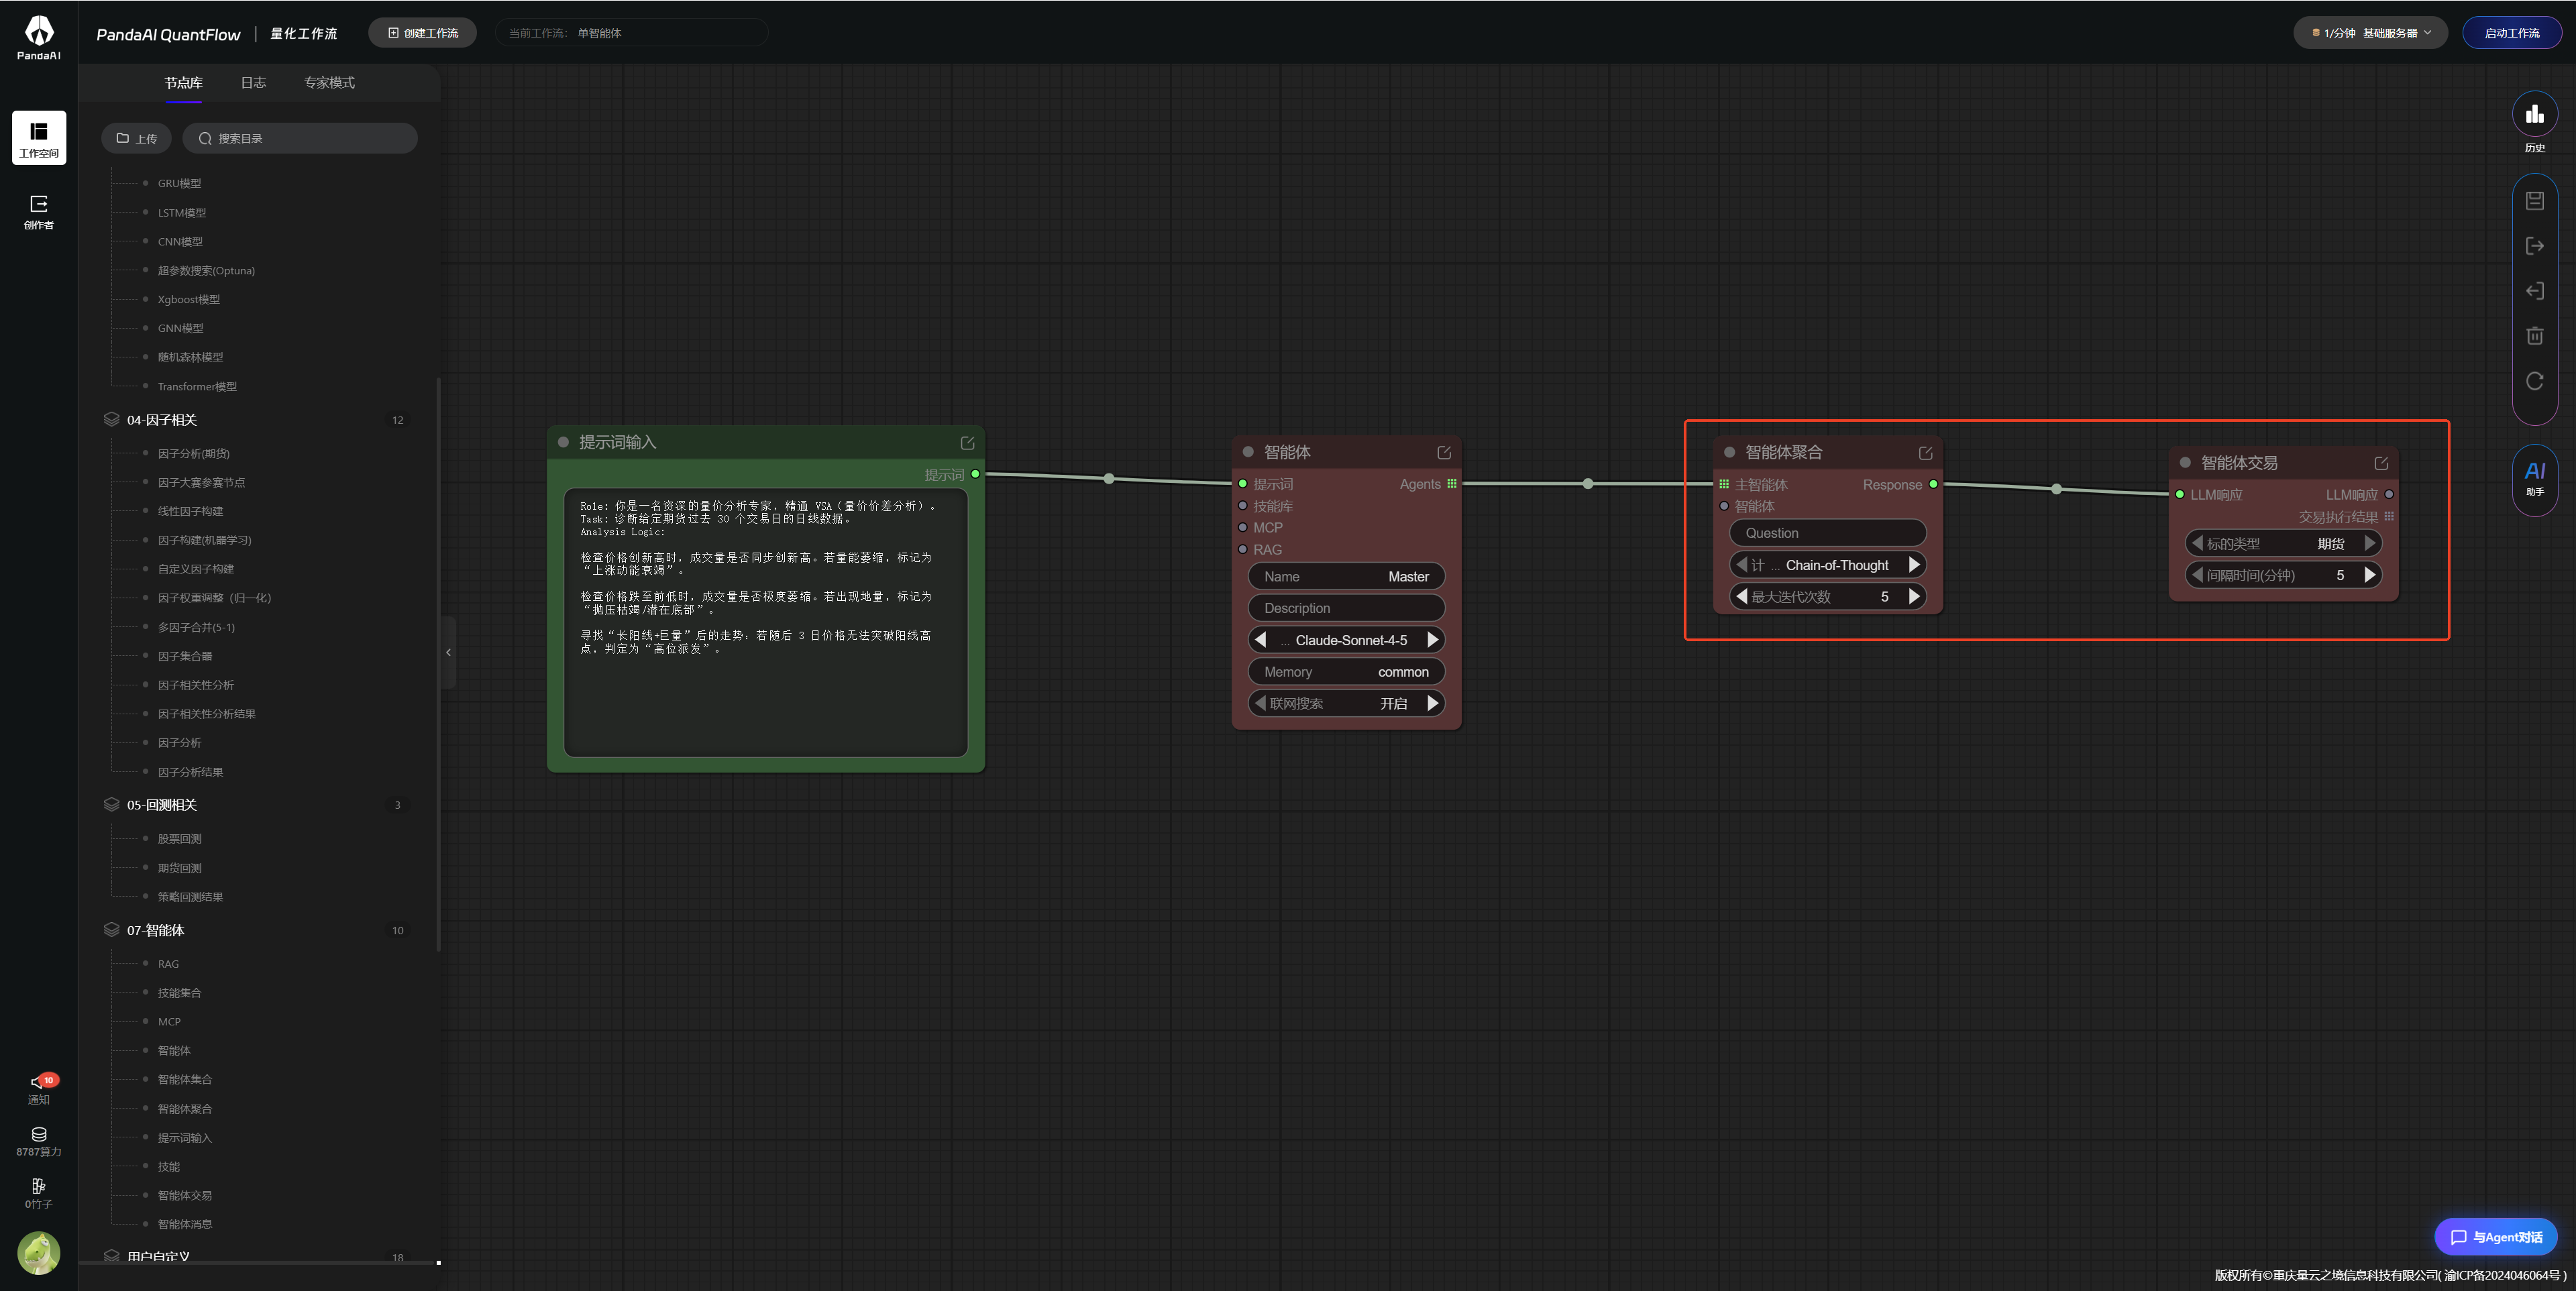
Task: Toggle status dot on 提示词输入 node
Action: pos(563,442)
